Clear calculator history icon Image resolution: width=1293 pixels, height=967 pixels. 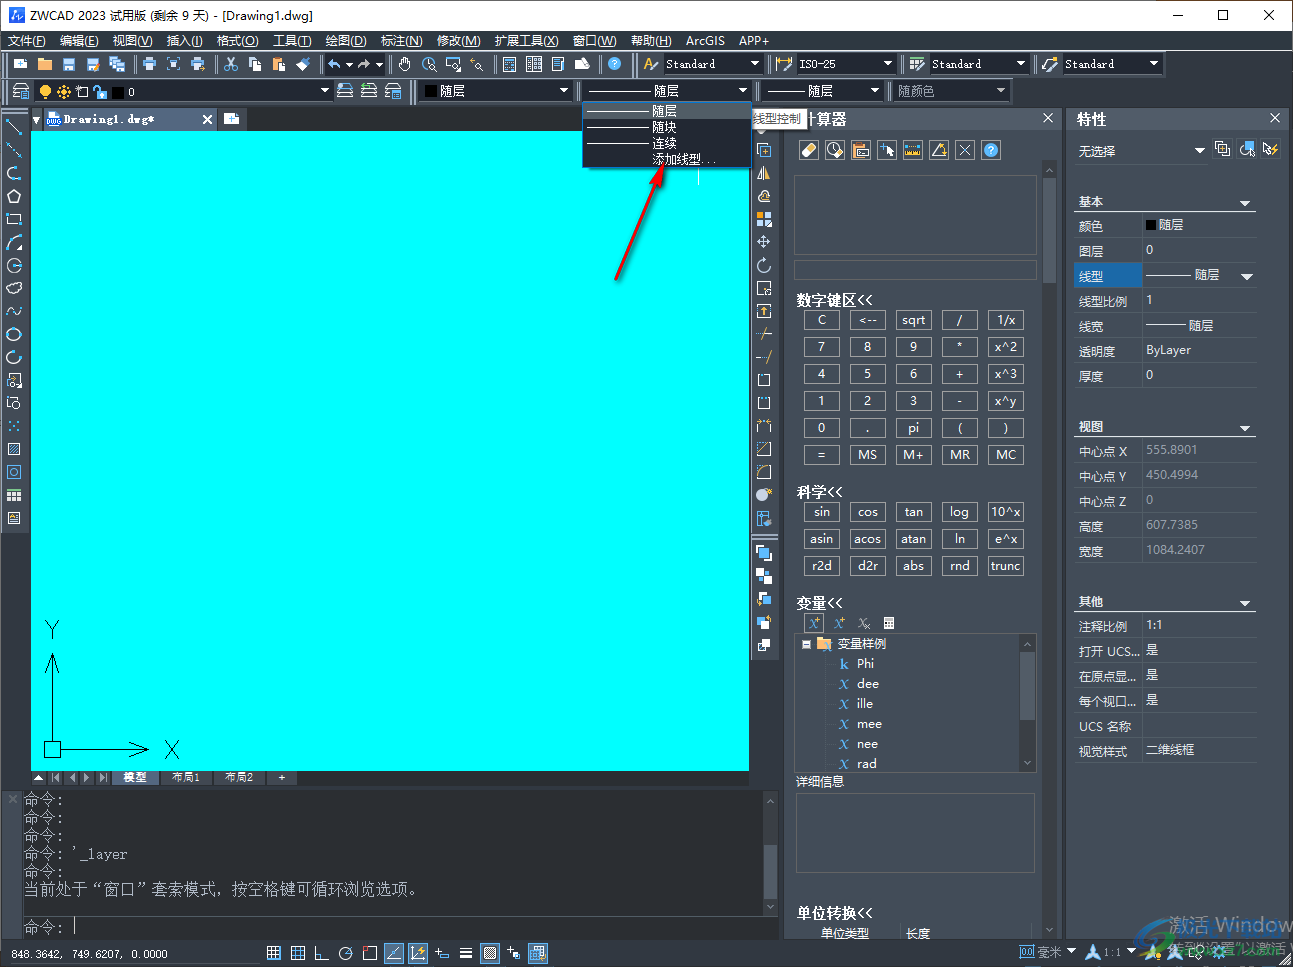835,150
